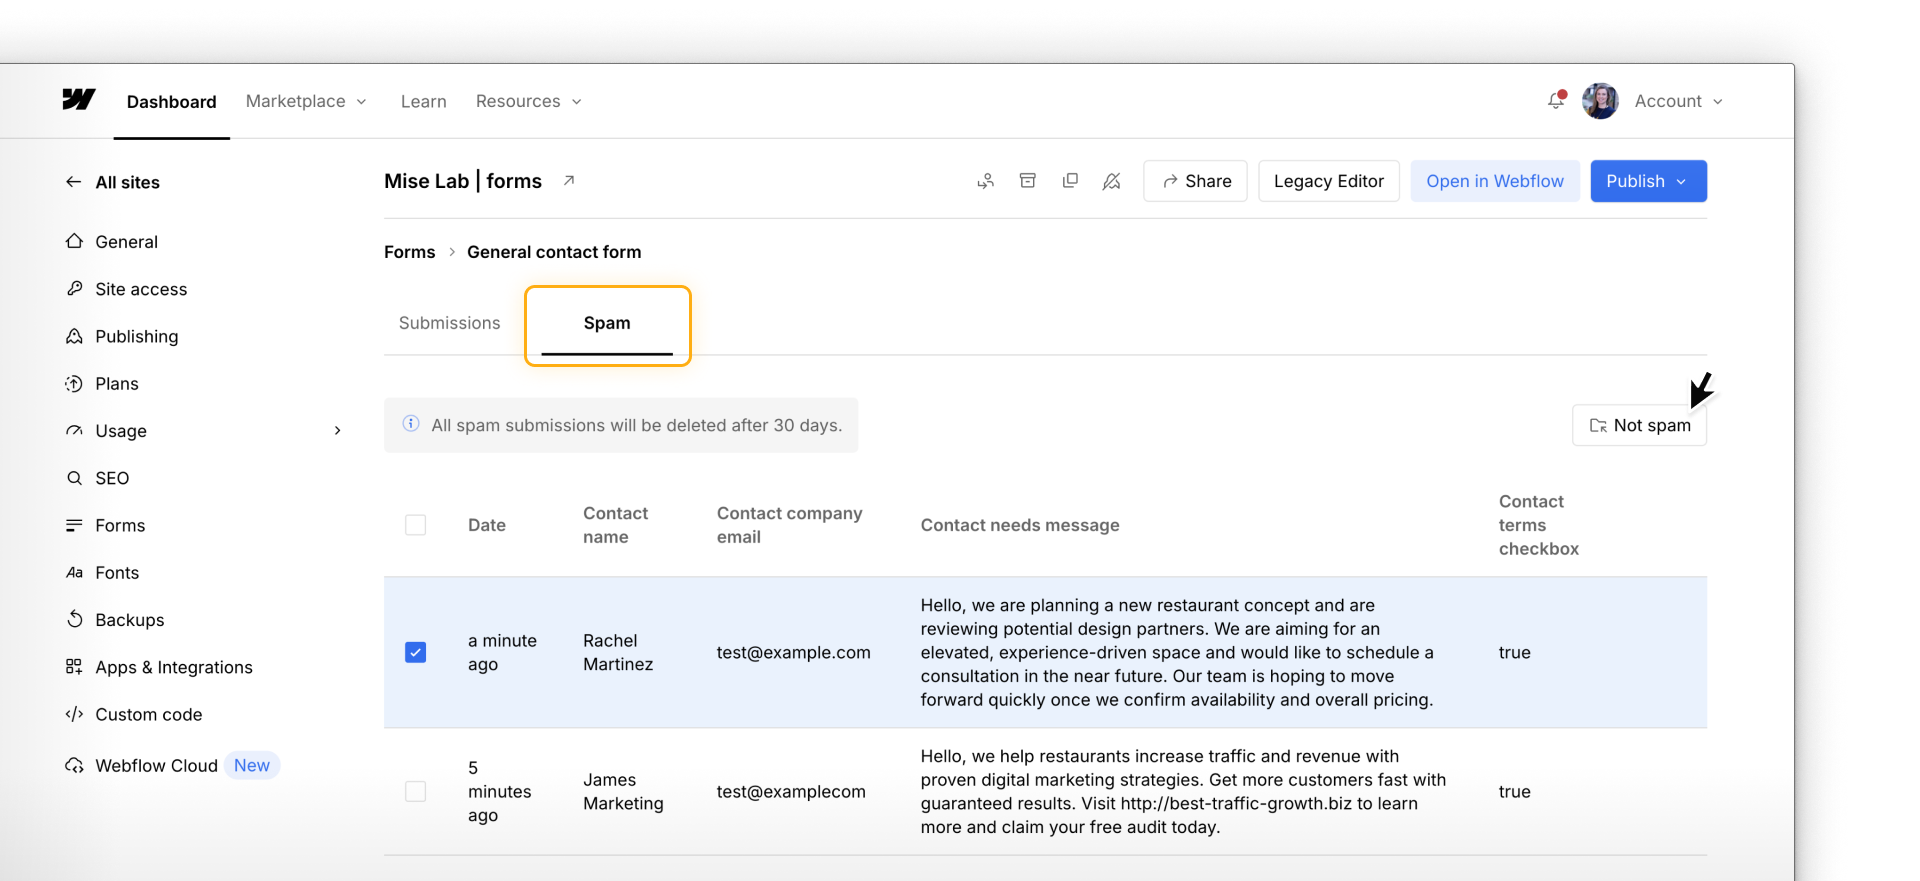Switch to the Spam tab

coord(607,323)
